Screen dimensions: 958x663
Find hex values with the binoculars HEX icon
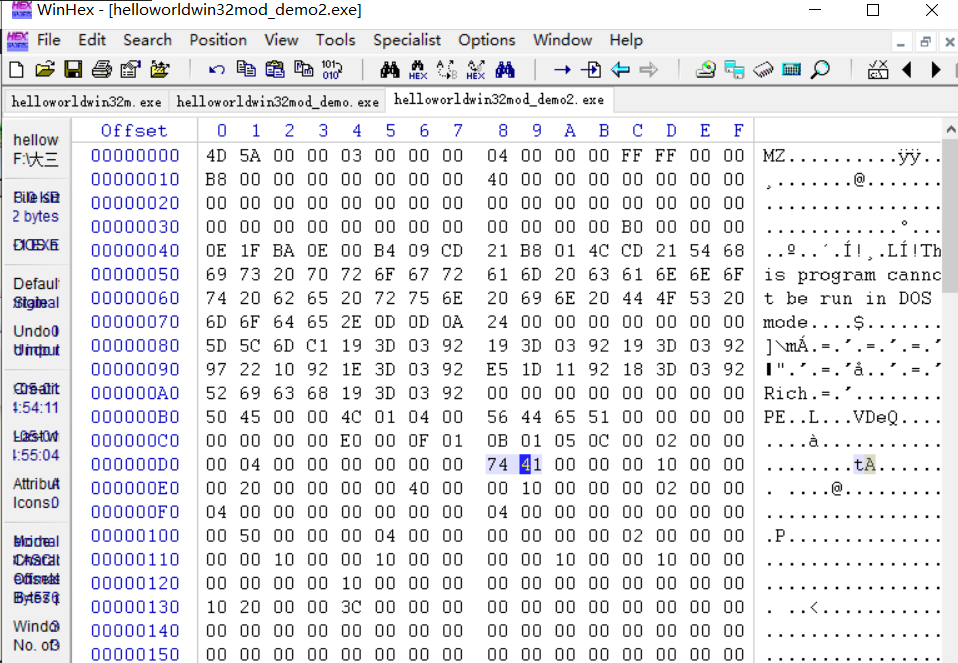pos(418,70)
